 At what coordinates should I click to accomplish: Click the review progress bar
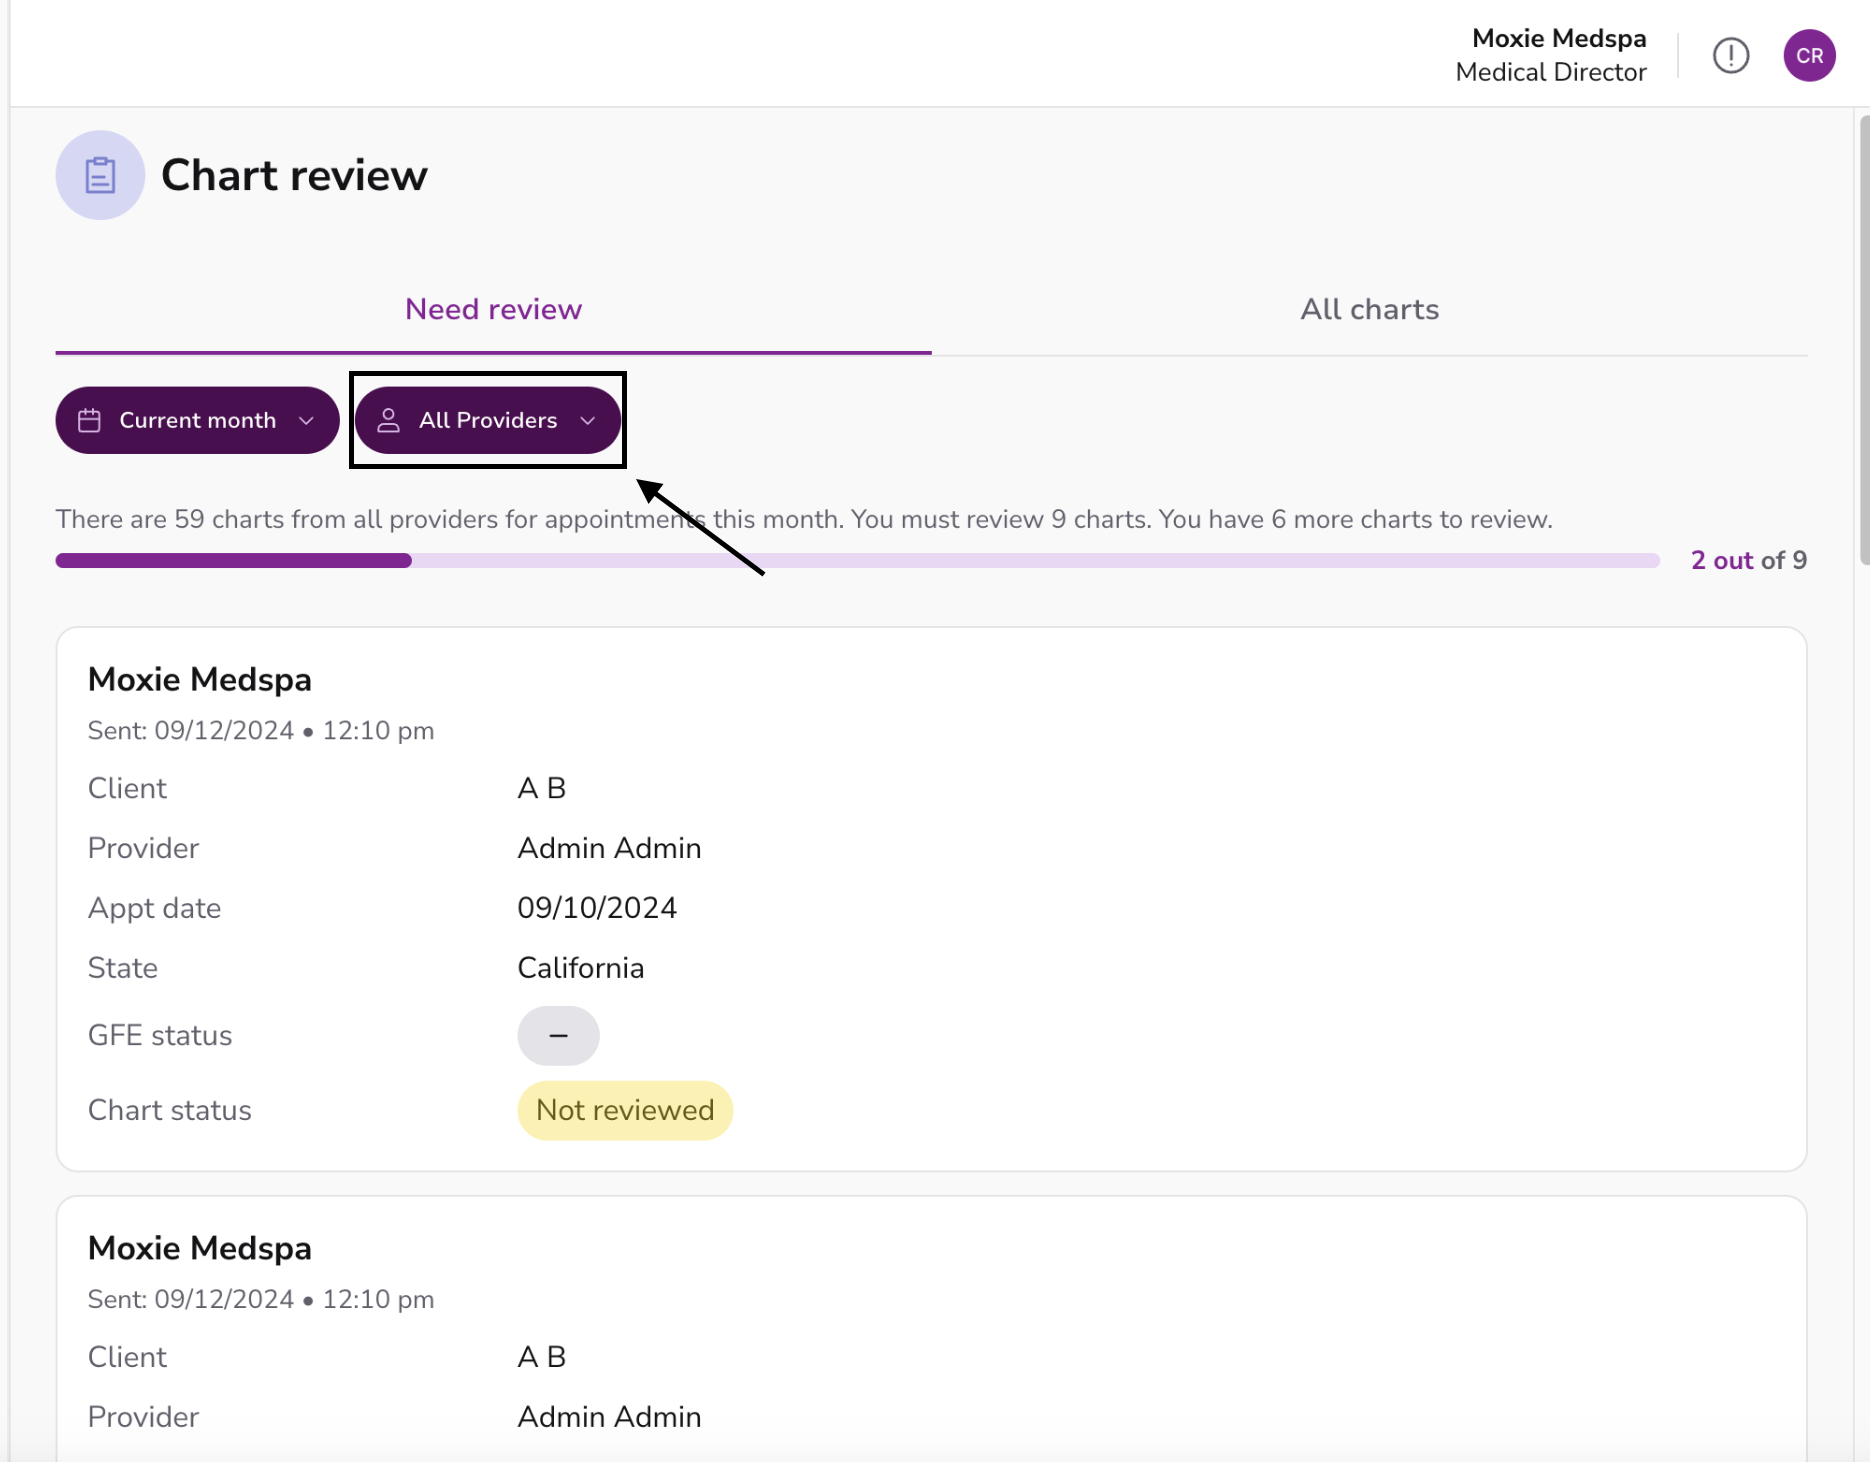tap(857, 561)
